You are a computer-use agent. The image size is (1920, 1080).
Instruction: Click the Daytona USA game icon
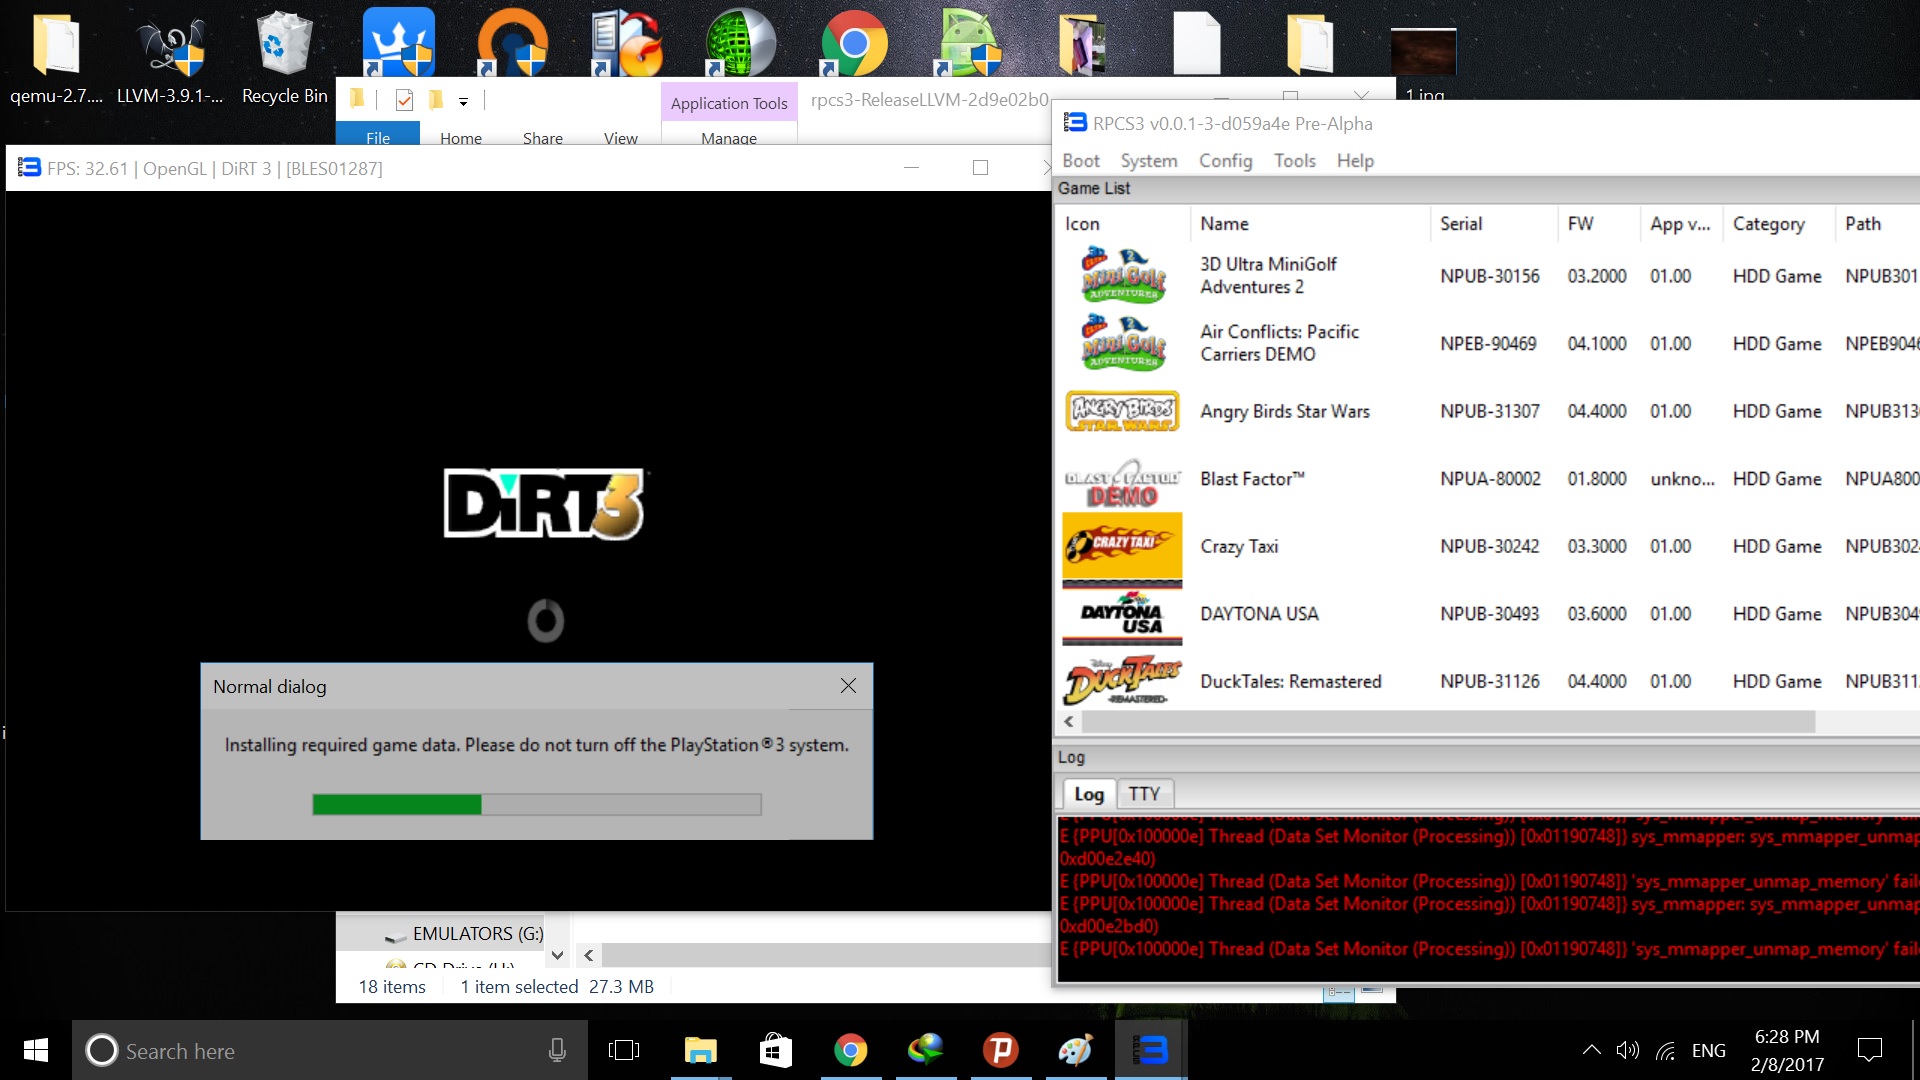click(1122, 614)
